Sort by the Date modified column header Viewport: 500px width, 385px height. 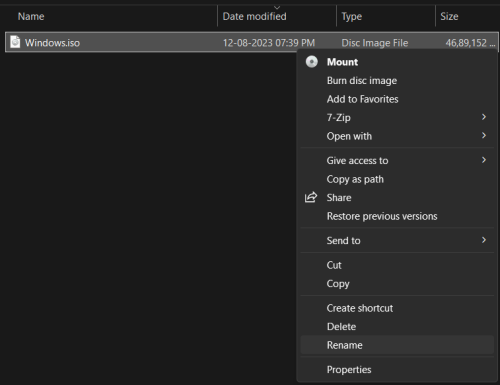[x=254, y=16]
